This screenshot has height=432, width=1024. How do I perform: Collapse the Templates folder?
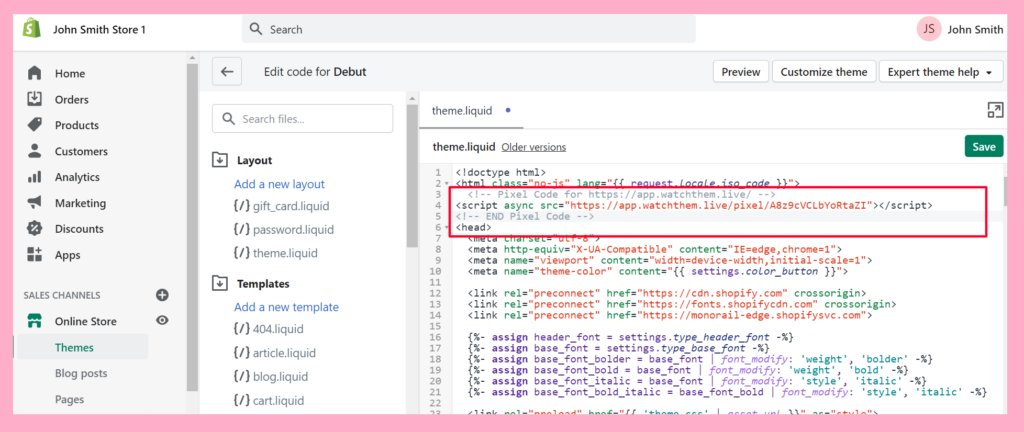(220, 284)
